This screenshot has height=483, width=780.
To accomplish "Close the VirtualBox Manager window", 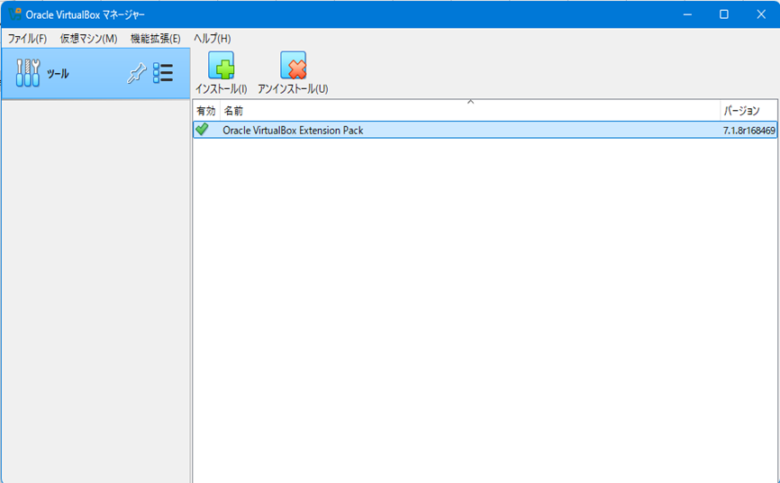I will point(761,14).
